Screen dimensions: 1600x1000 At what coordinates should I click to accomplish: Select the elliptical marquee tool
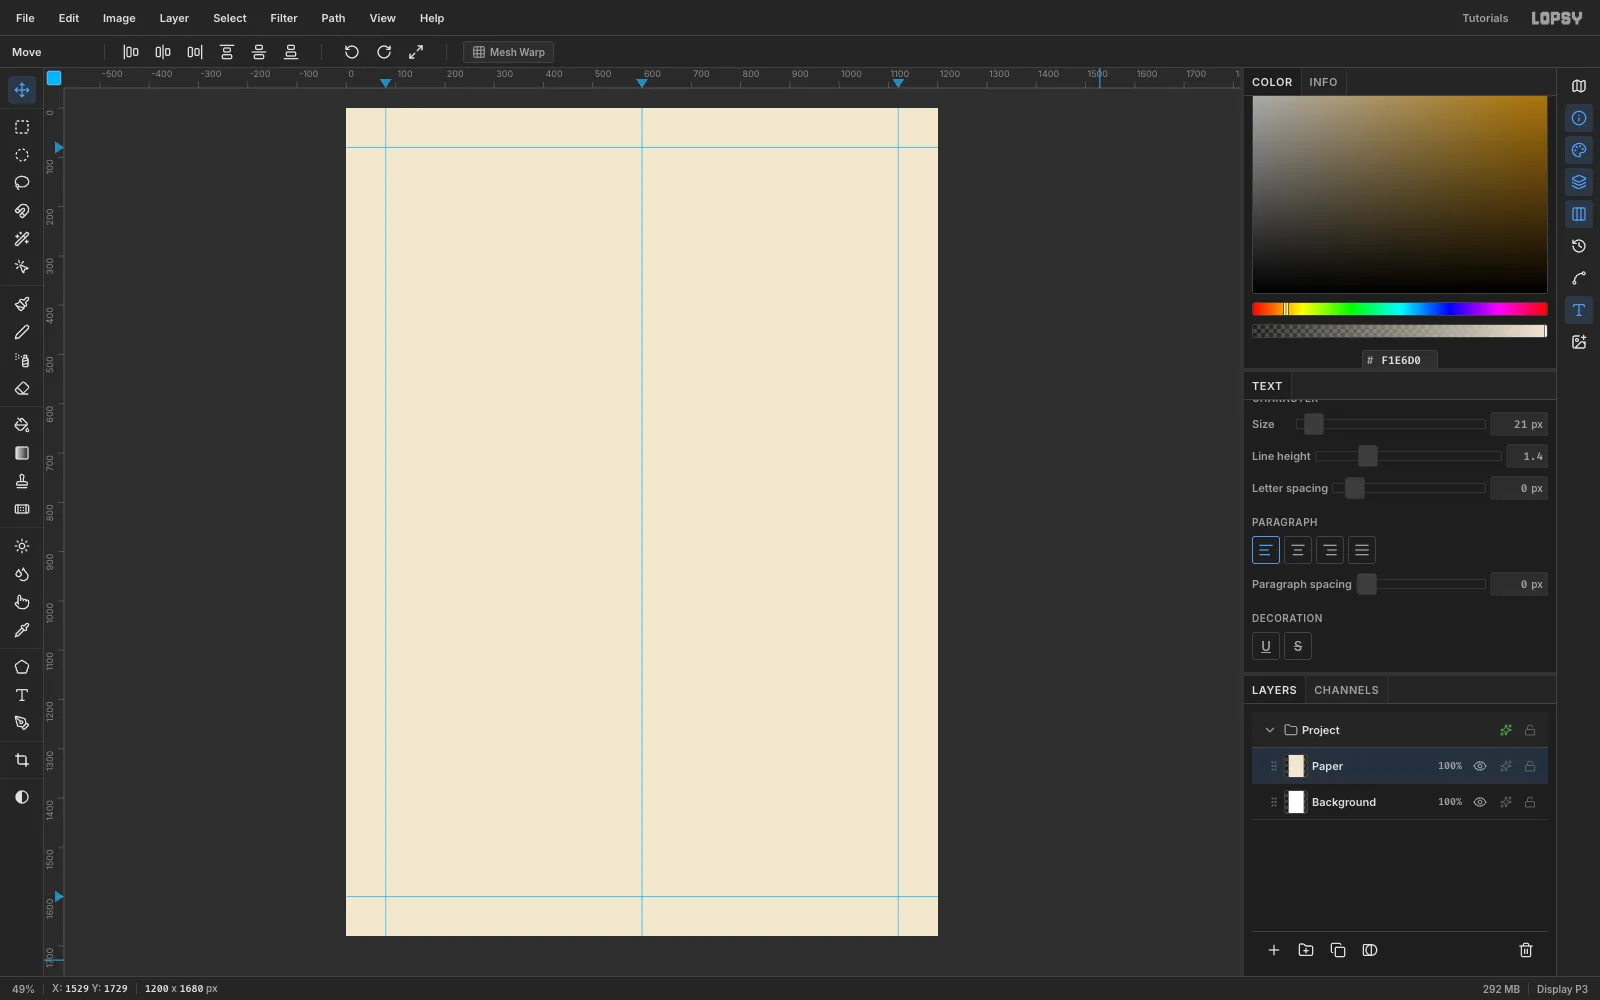22,155
